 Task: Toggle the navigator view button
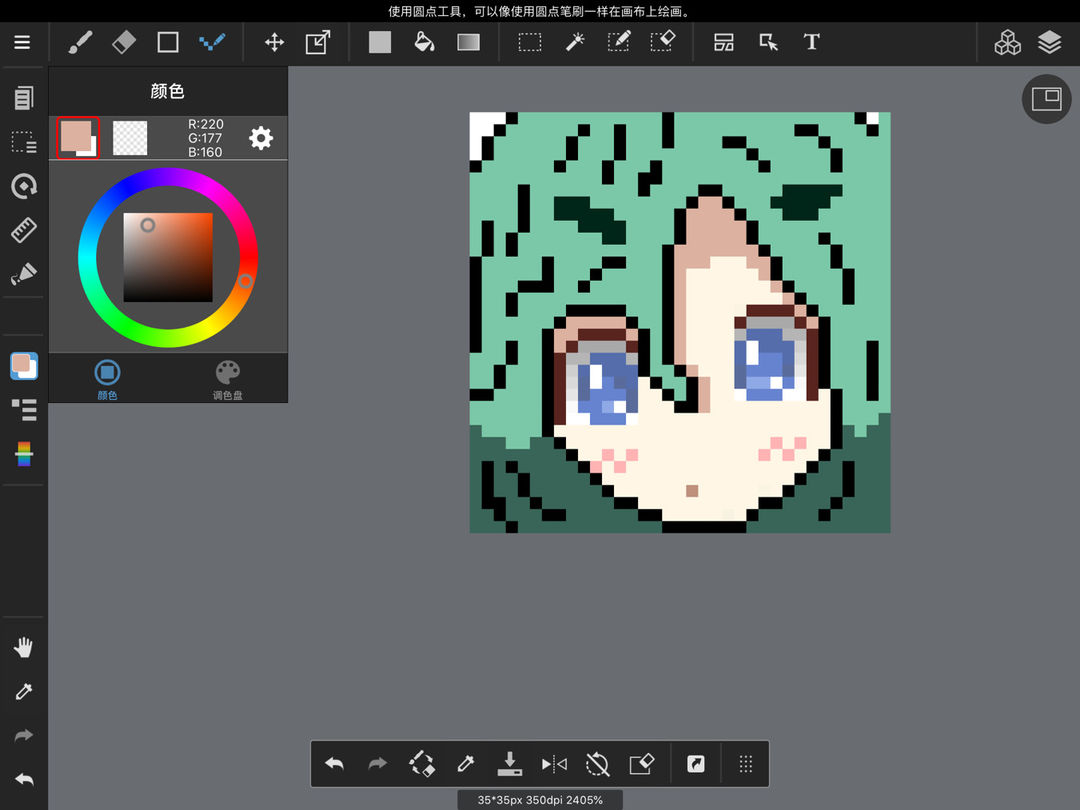pos(1046,99)
